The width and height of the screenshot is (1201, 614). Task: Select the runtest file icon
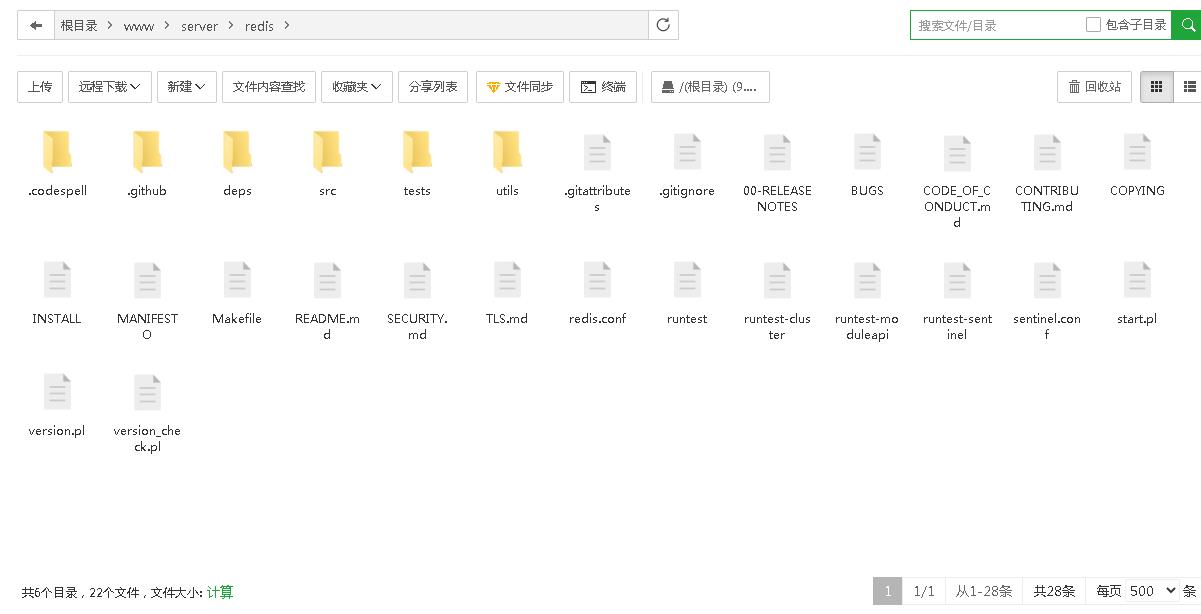click(x=687, y=280)
